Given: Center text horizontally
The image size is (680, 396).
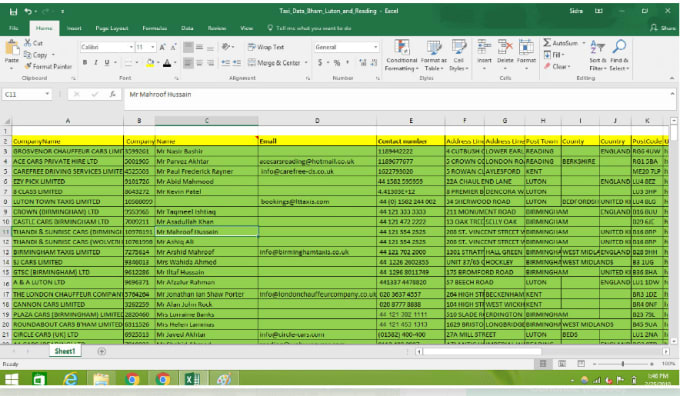Looking at the screenshot, I should point(199,63).
